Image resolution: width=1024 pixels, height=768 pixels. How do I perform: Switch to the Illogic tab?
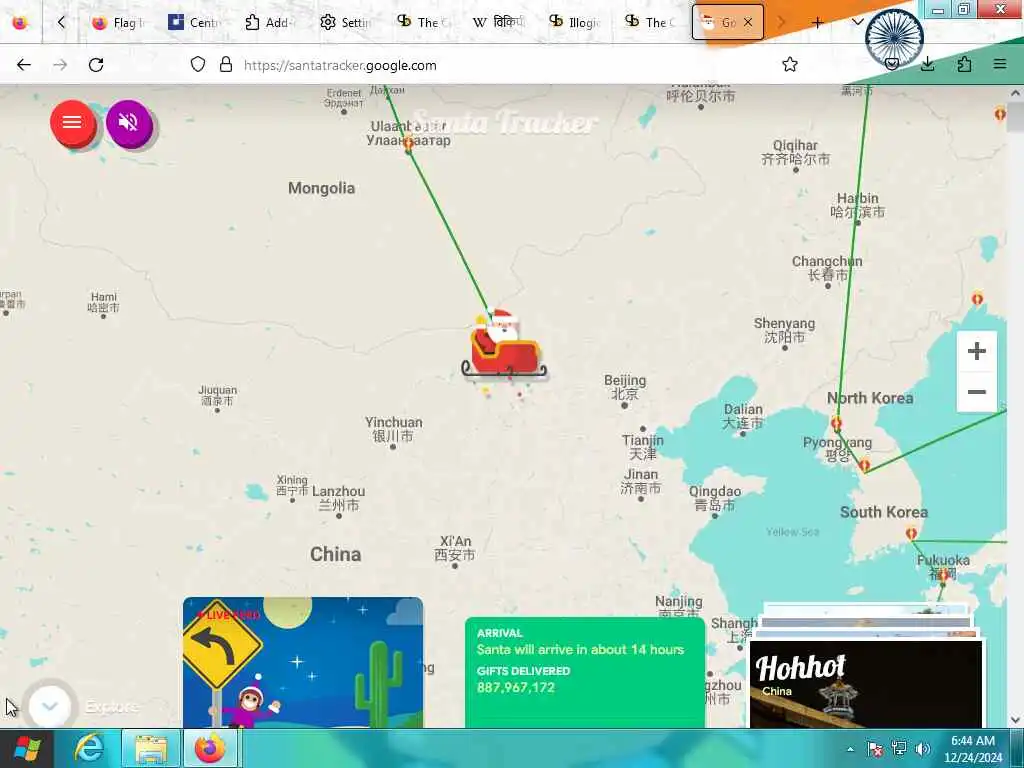[x=575, y=23]
